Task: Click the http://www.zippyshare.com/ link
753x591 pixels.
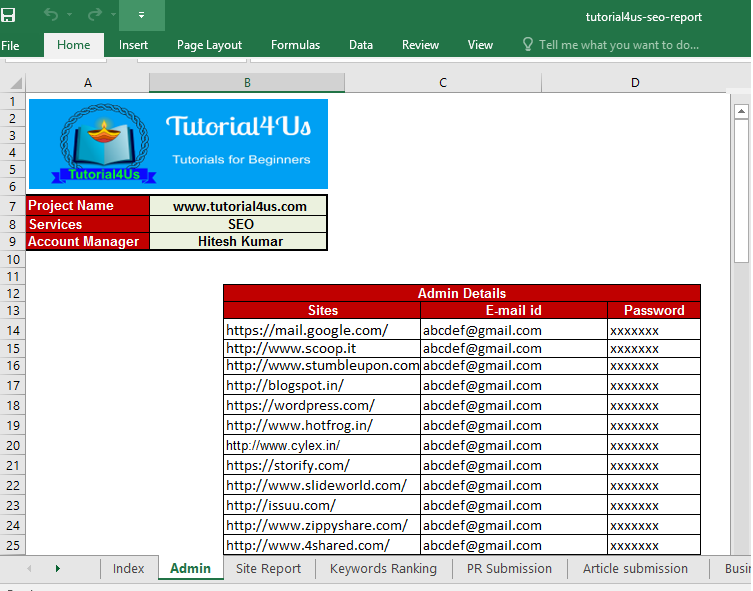Action: [317, 525]
